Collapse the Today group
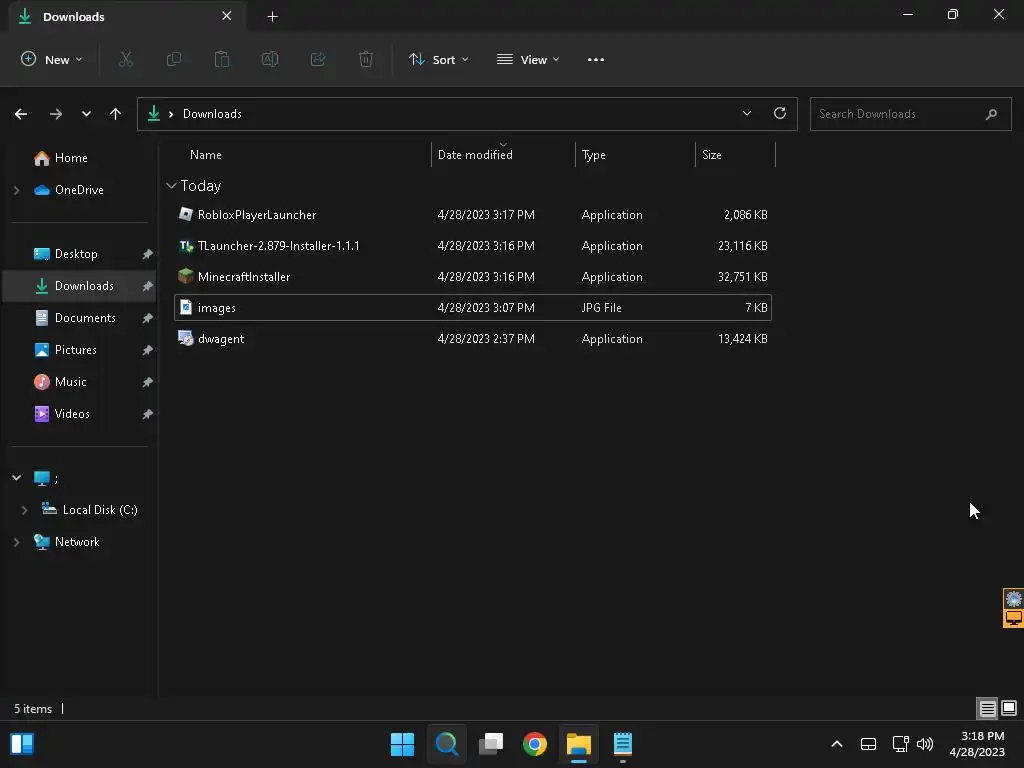This screenshot has width=1024, height=768. click(x=171, y=186)
